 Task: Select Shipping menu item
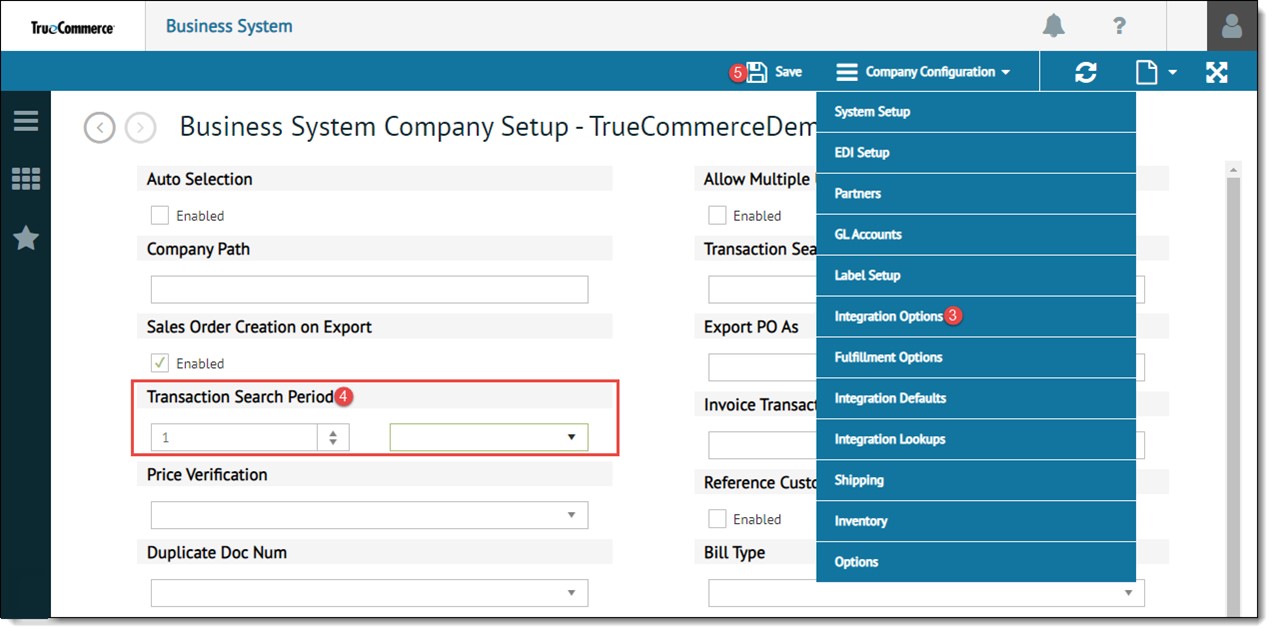pos(976,481)
